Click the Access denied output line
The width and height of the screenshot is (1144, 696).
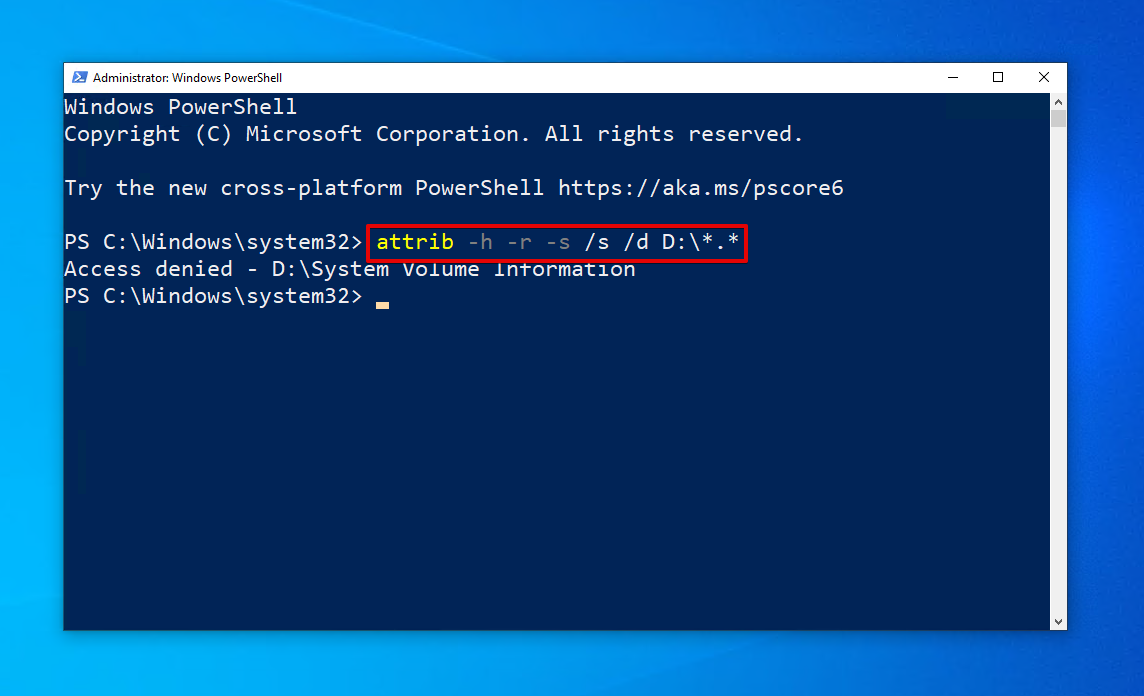pos(349,269)
